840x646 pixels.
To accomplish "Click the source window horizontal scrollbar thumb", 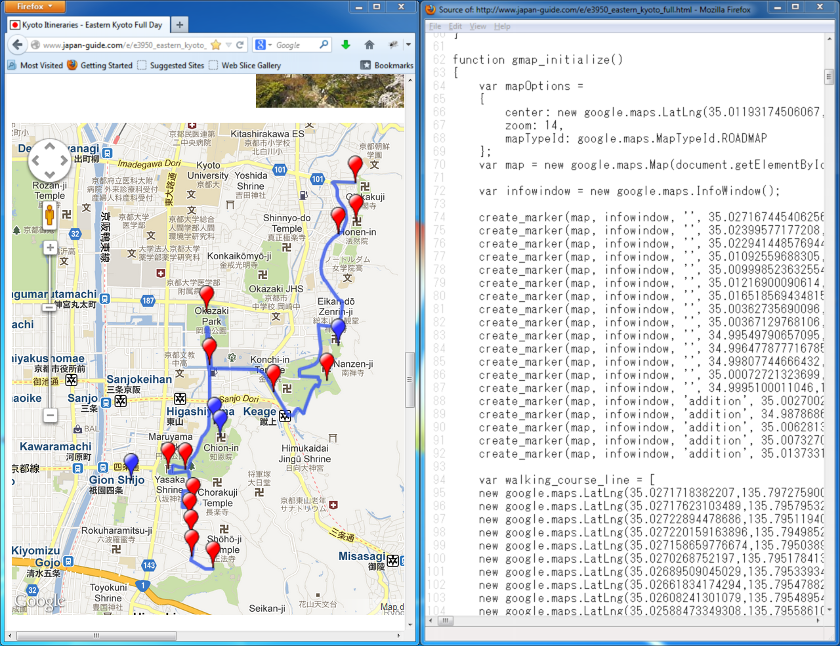I will click(x=445, y=621).
